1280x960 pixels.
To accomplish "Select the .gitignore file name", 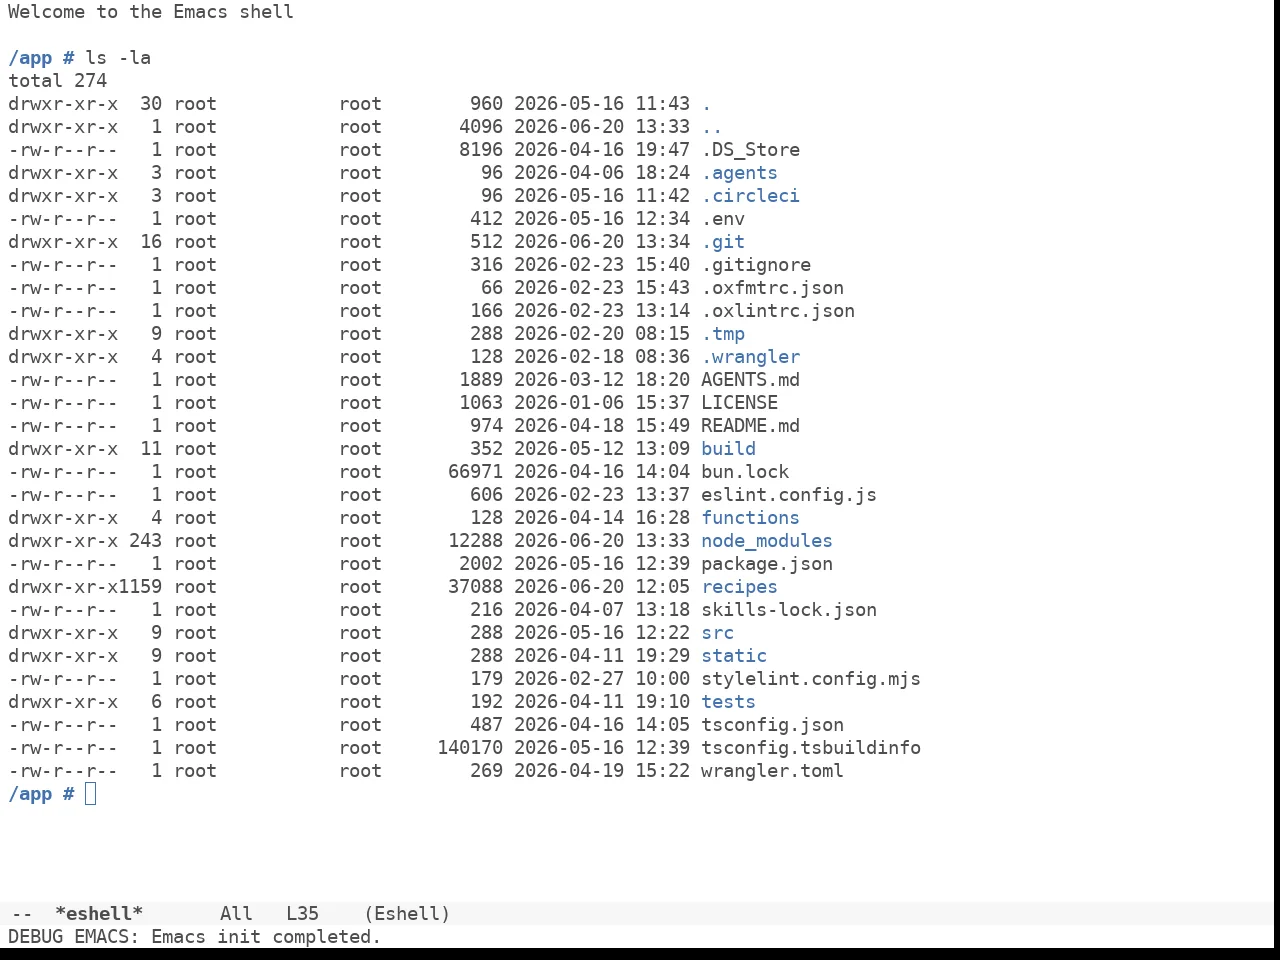I will click(756, 265).
